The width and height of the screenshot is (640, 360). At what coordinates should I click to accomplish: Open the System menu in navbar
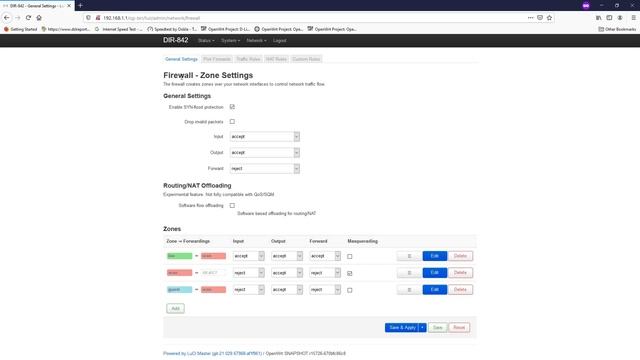pyautogui.click(x=231, y=40)
